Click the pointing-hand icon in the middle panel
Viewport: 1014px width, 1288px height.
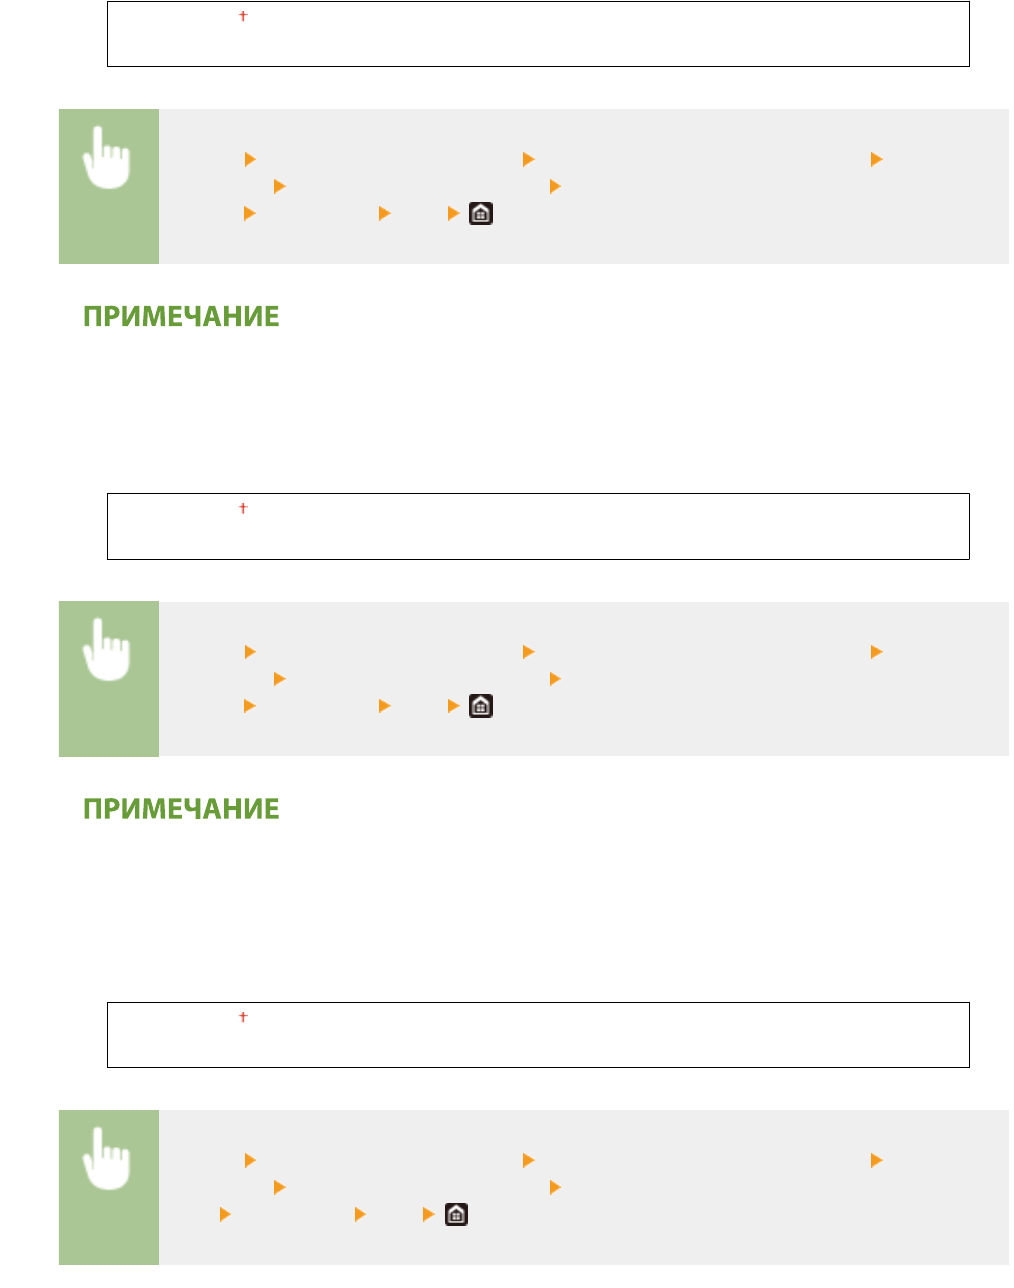click(109, 649)
